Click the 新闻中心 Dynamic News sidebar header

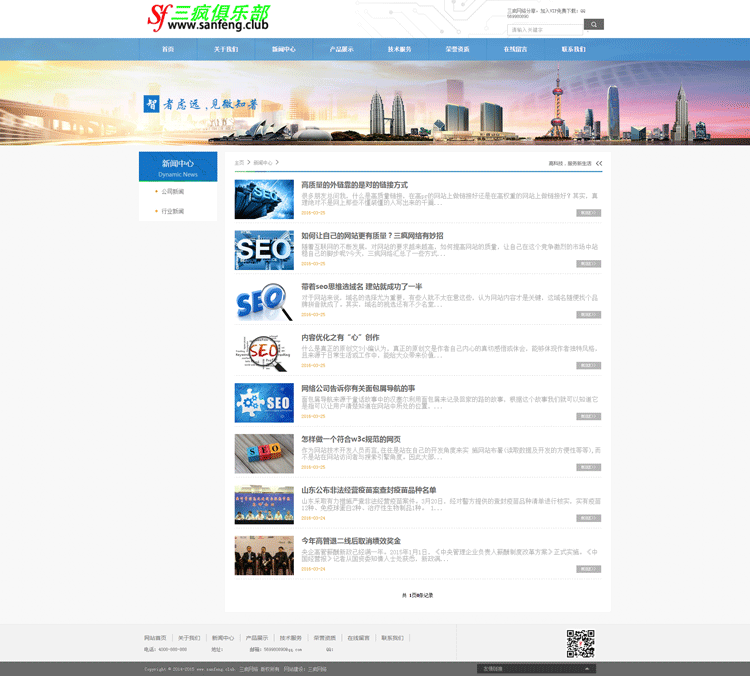[x=178, y=167]
